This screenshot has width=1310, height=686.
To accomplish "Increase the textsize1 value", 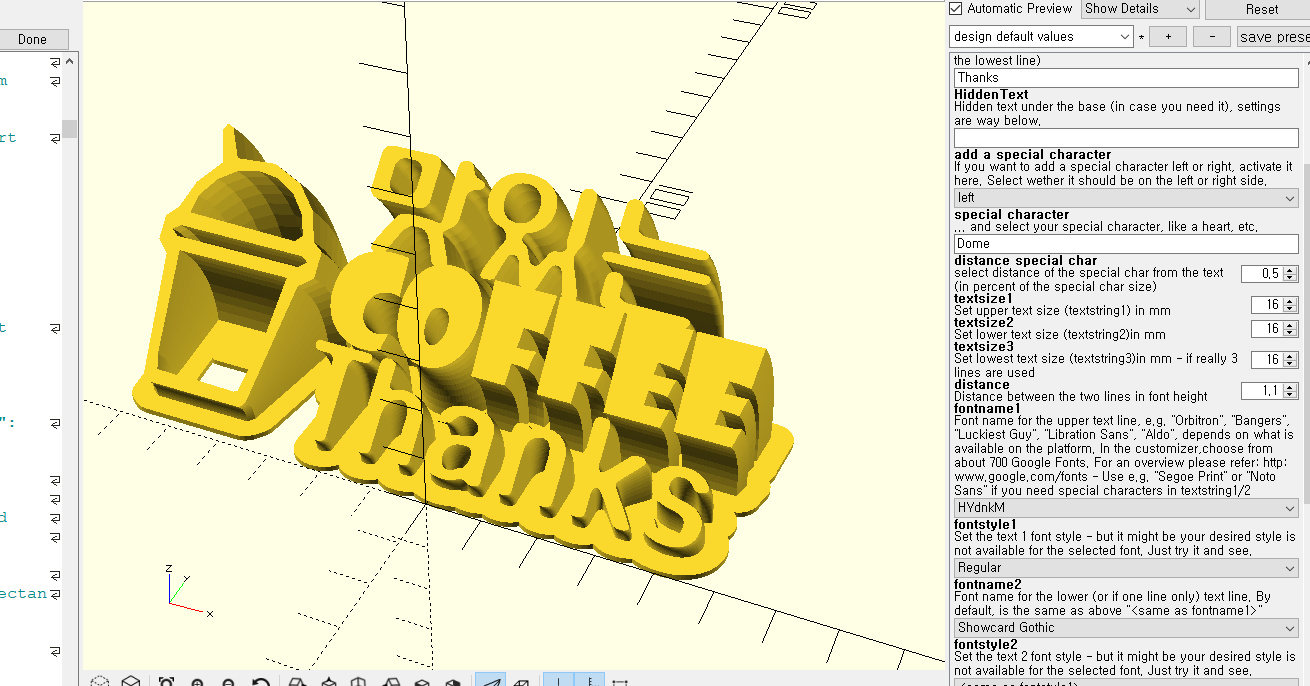I will click(x=1291, y=300).
